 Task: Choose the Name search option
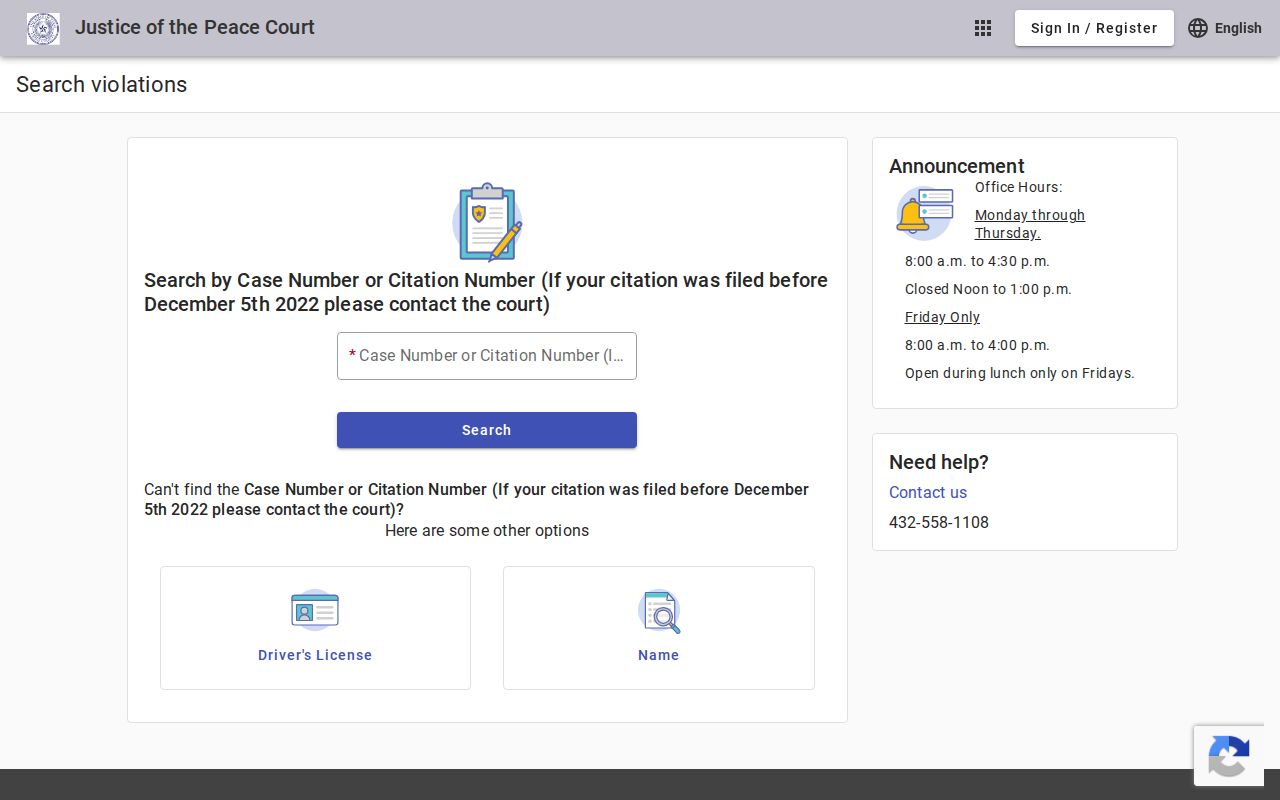tap(659, 628)
